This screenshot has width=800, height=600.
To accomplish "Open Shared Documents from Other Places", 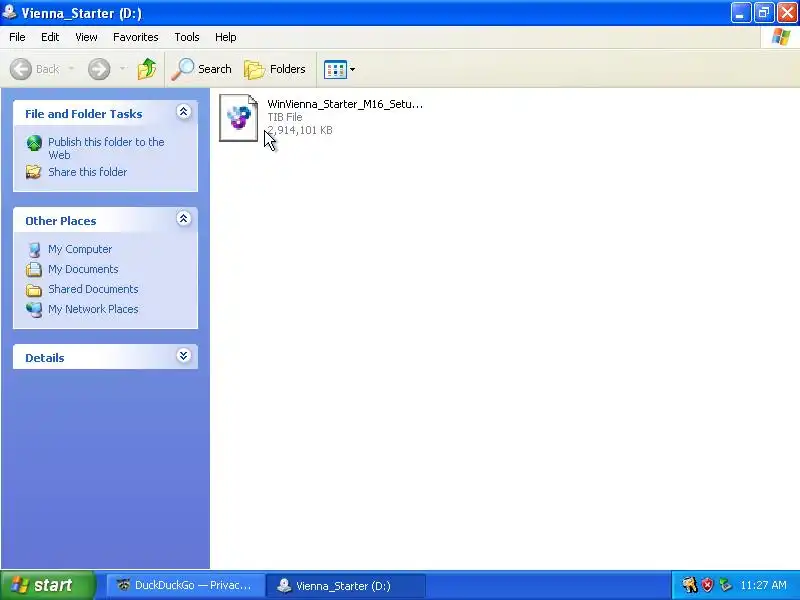I will (x=93, y=289).
